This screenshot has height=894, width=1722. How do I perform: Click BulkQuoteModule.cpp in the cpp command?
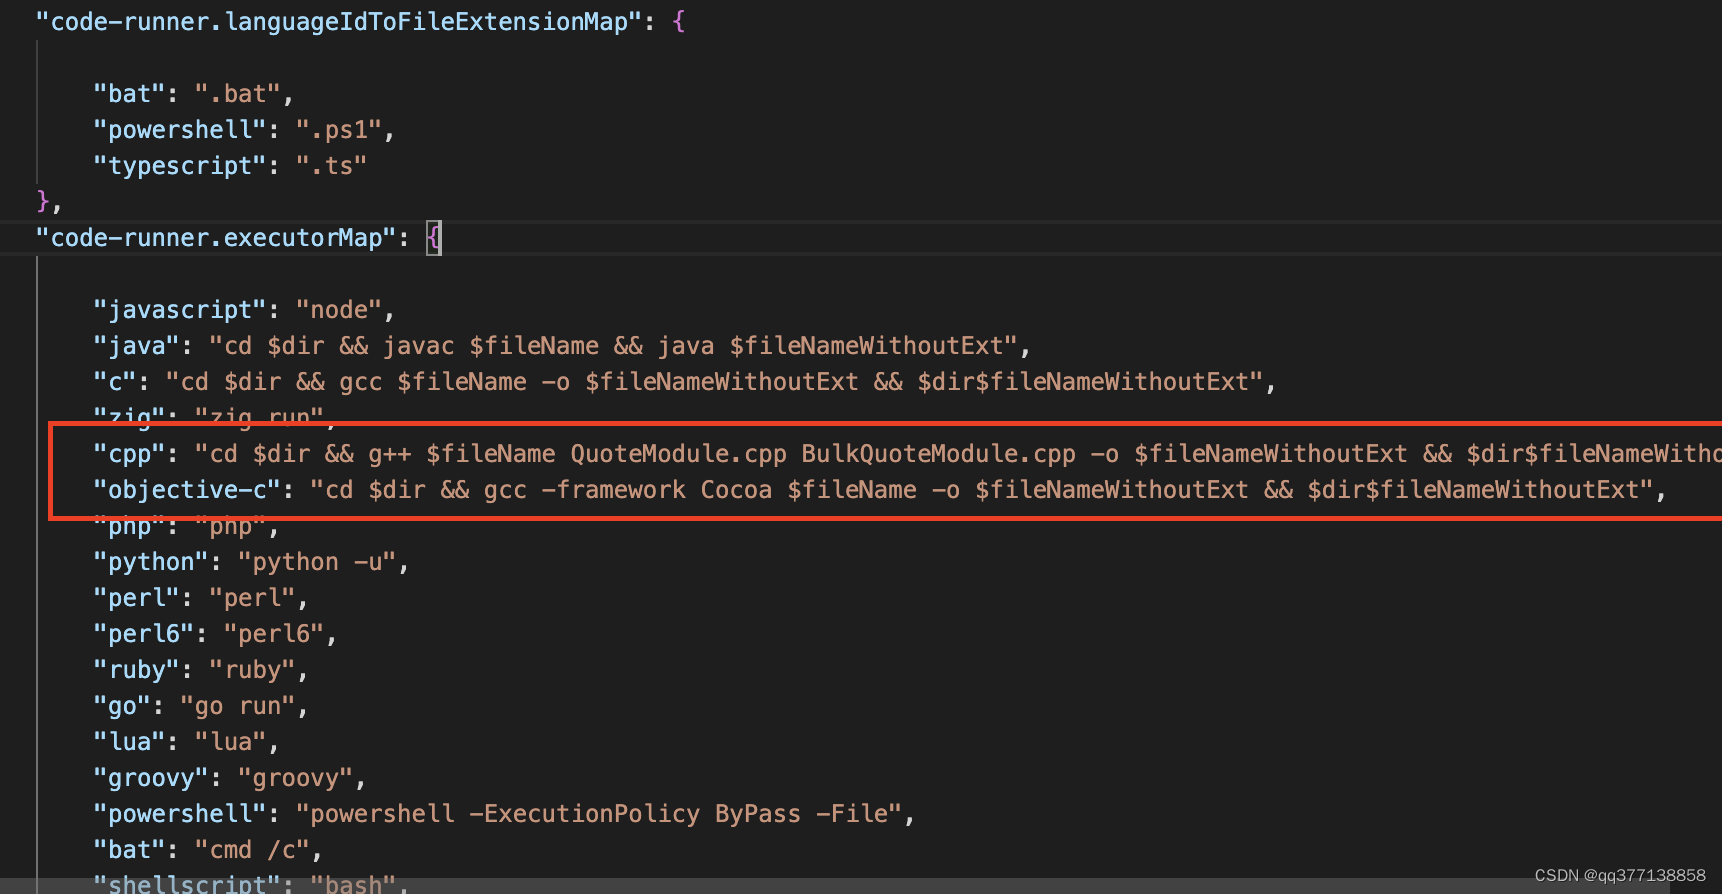(938, 454)
